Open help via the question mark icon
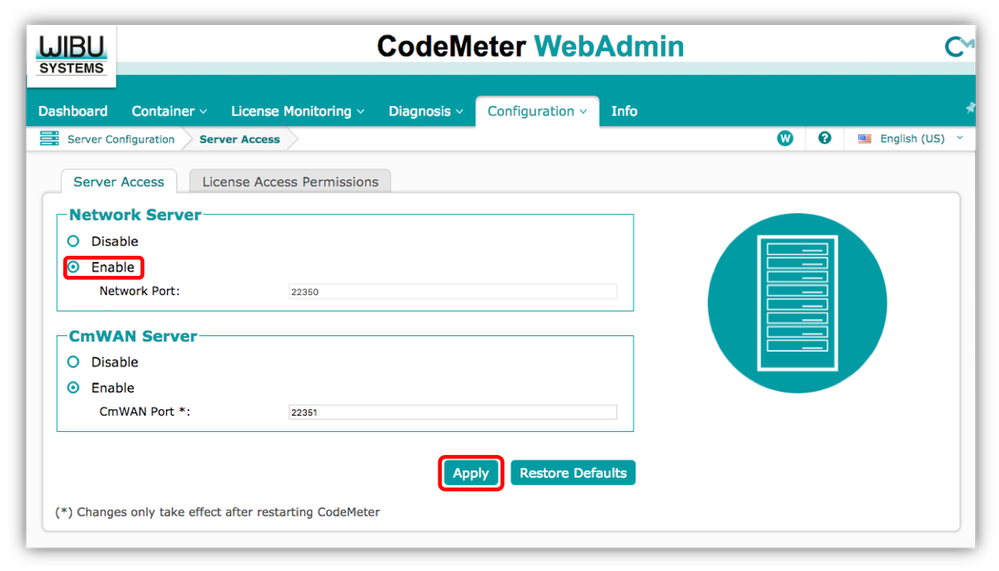Viewport: 999px width, 571px height. point(824,138)
